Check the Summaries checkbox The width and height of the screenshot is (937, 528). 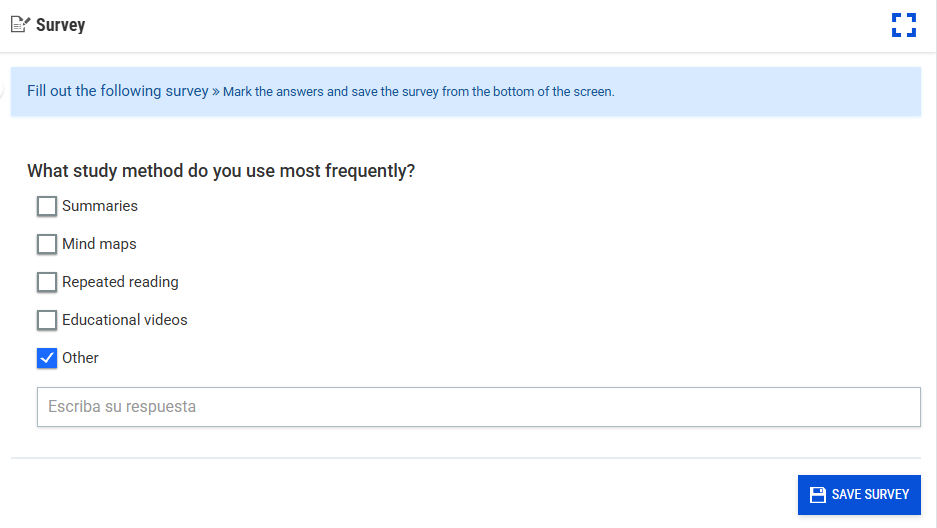click(x=47, y=206)
